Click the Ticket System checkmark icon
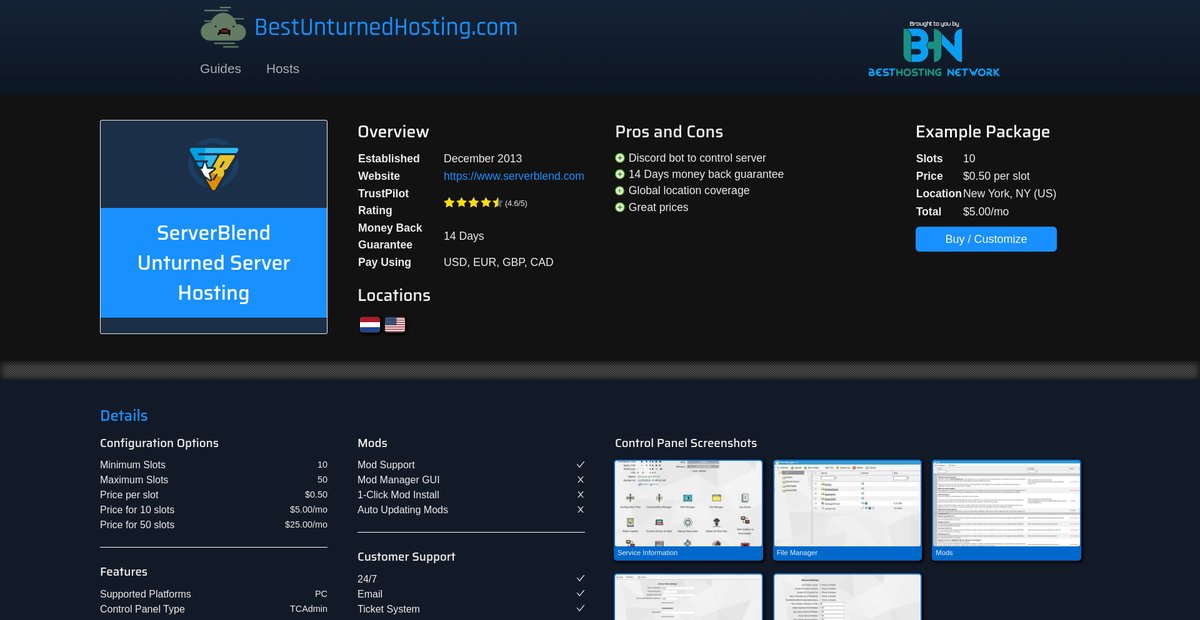 (580, 609)
